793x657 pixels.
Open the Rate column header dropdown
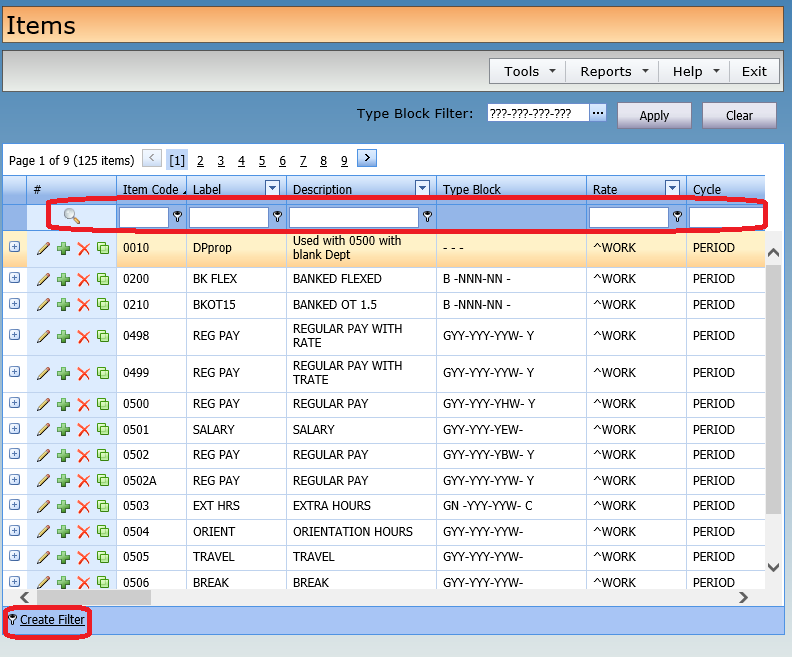[672, 188]
